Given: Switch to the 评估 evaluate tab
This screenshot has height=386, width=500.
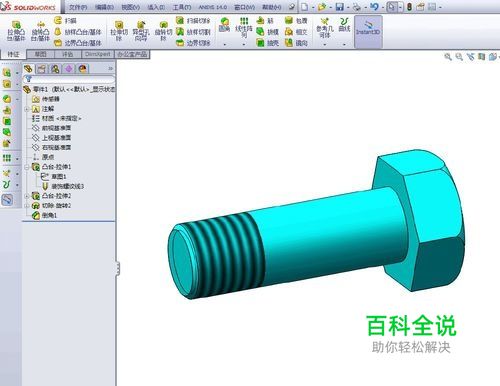Looking at the screenshot, I should tap(68, 54).
